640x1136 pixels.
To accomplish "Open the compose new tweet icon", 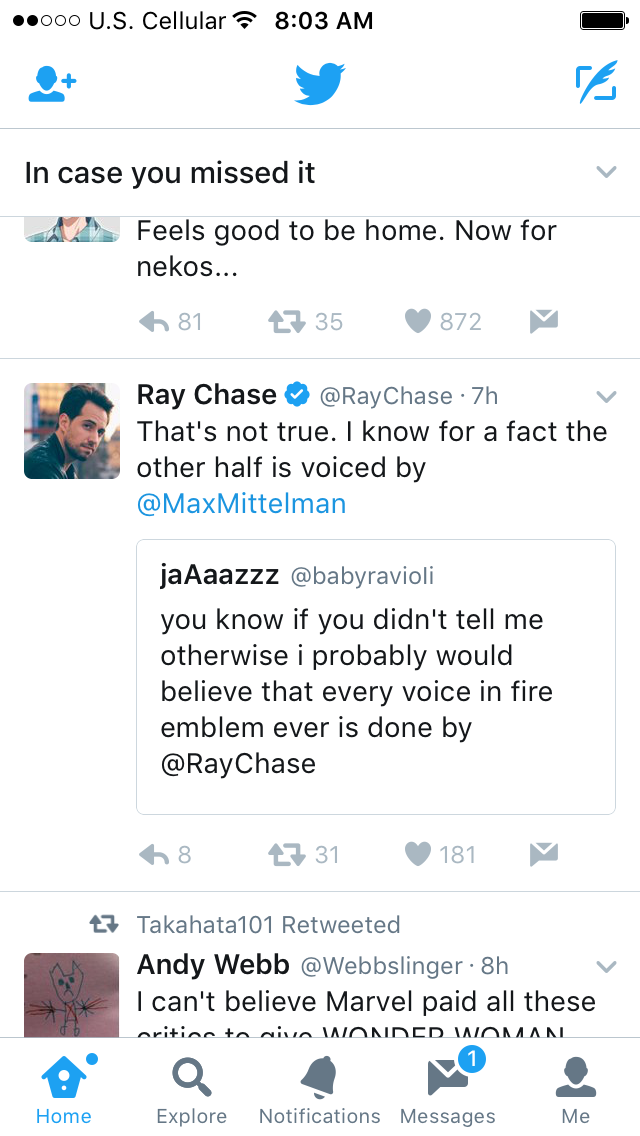I will tap(596, 85).
